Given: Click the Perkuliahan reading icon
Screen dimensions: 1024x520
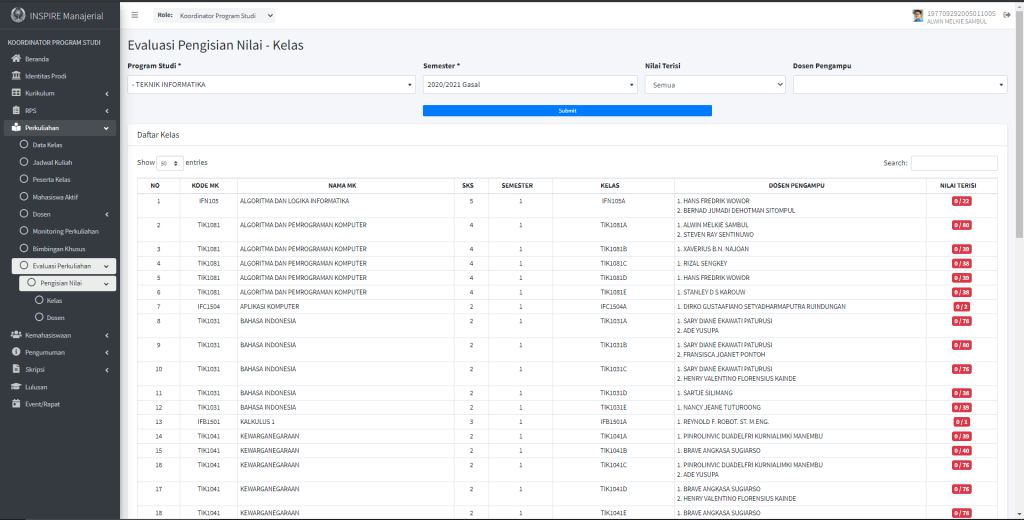Looking at the screenshot, I should 16,127.
